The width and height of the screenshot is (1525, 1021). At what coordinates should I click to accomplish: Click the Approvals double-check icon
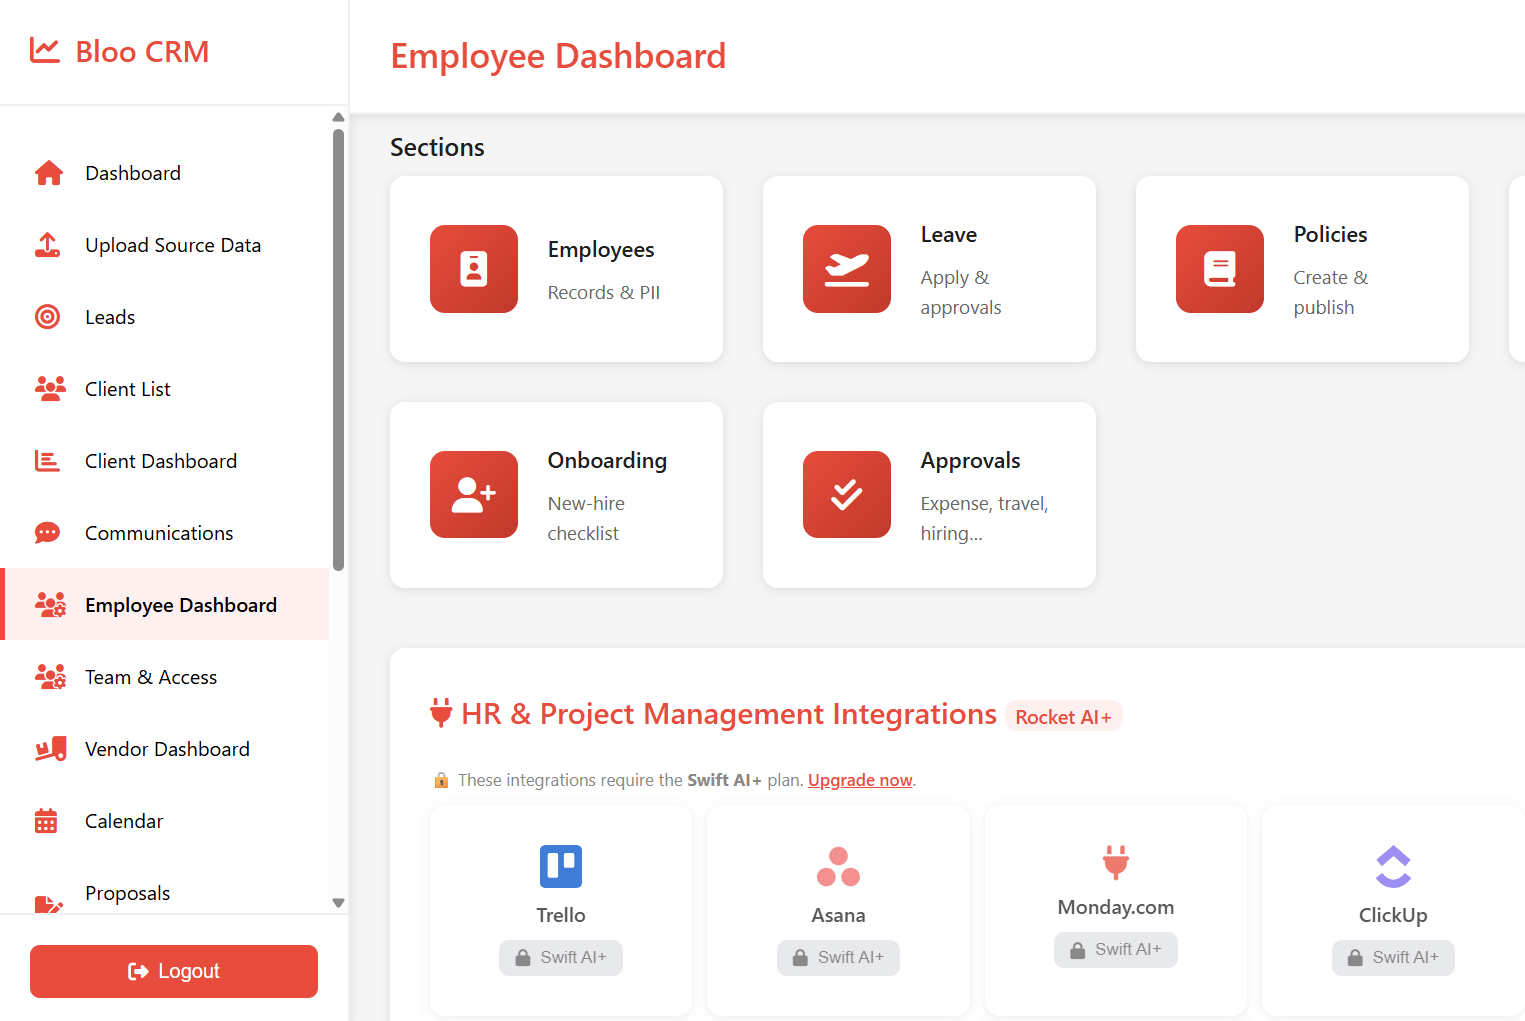(x=847, y=495)
